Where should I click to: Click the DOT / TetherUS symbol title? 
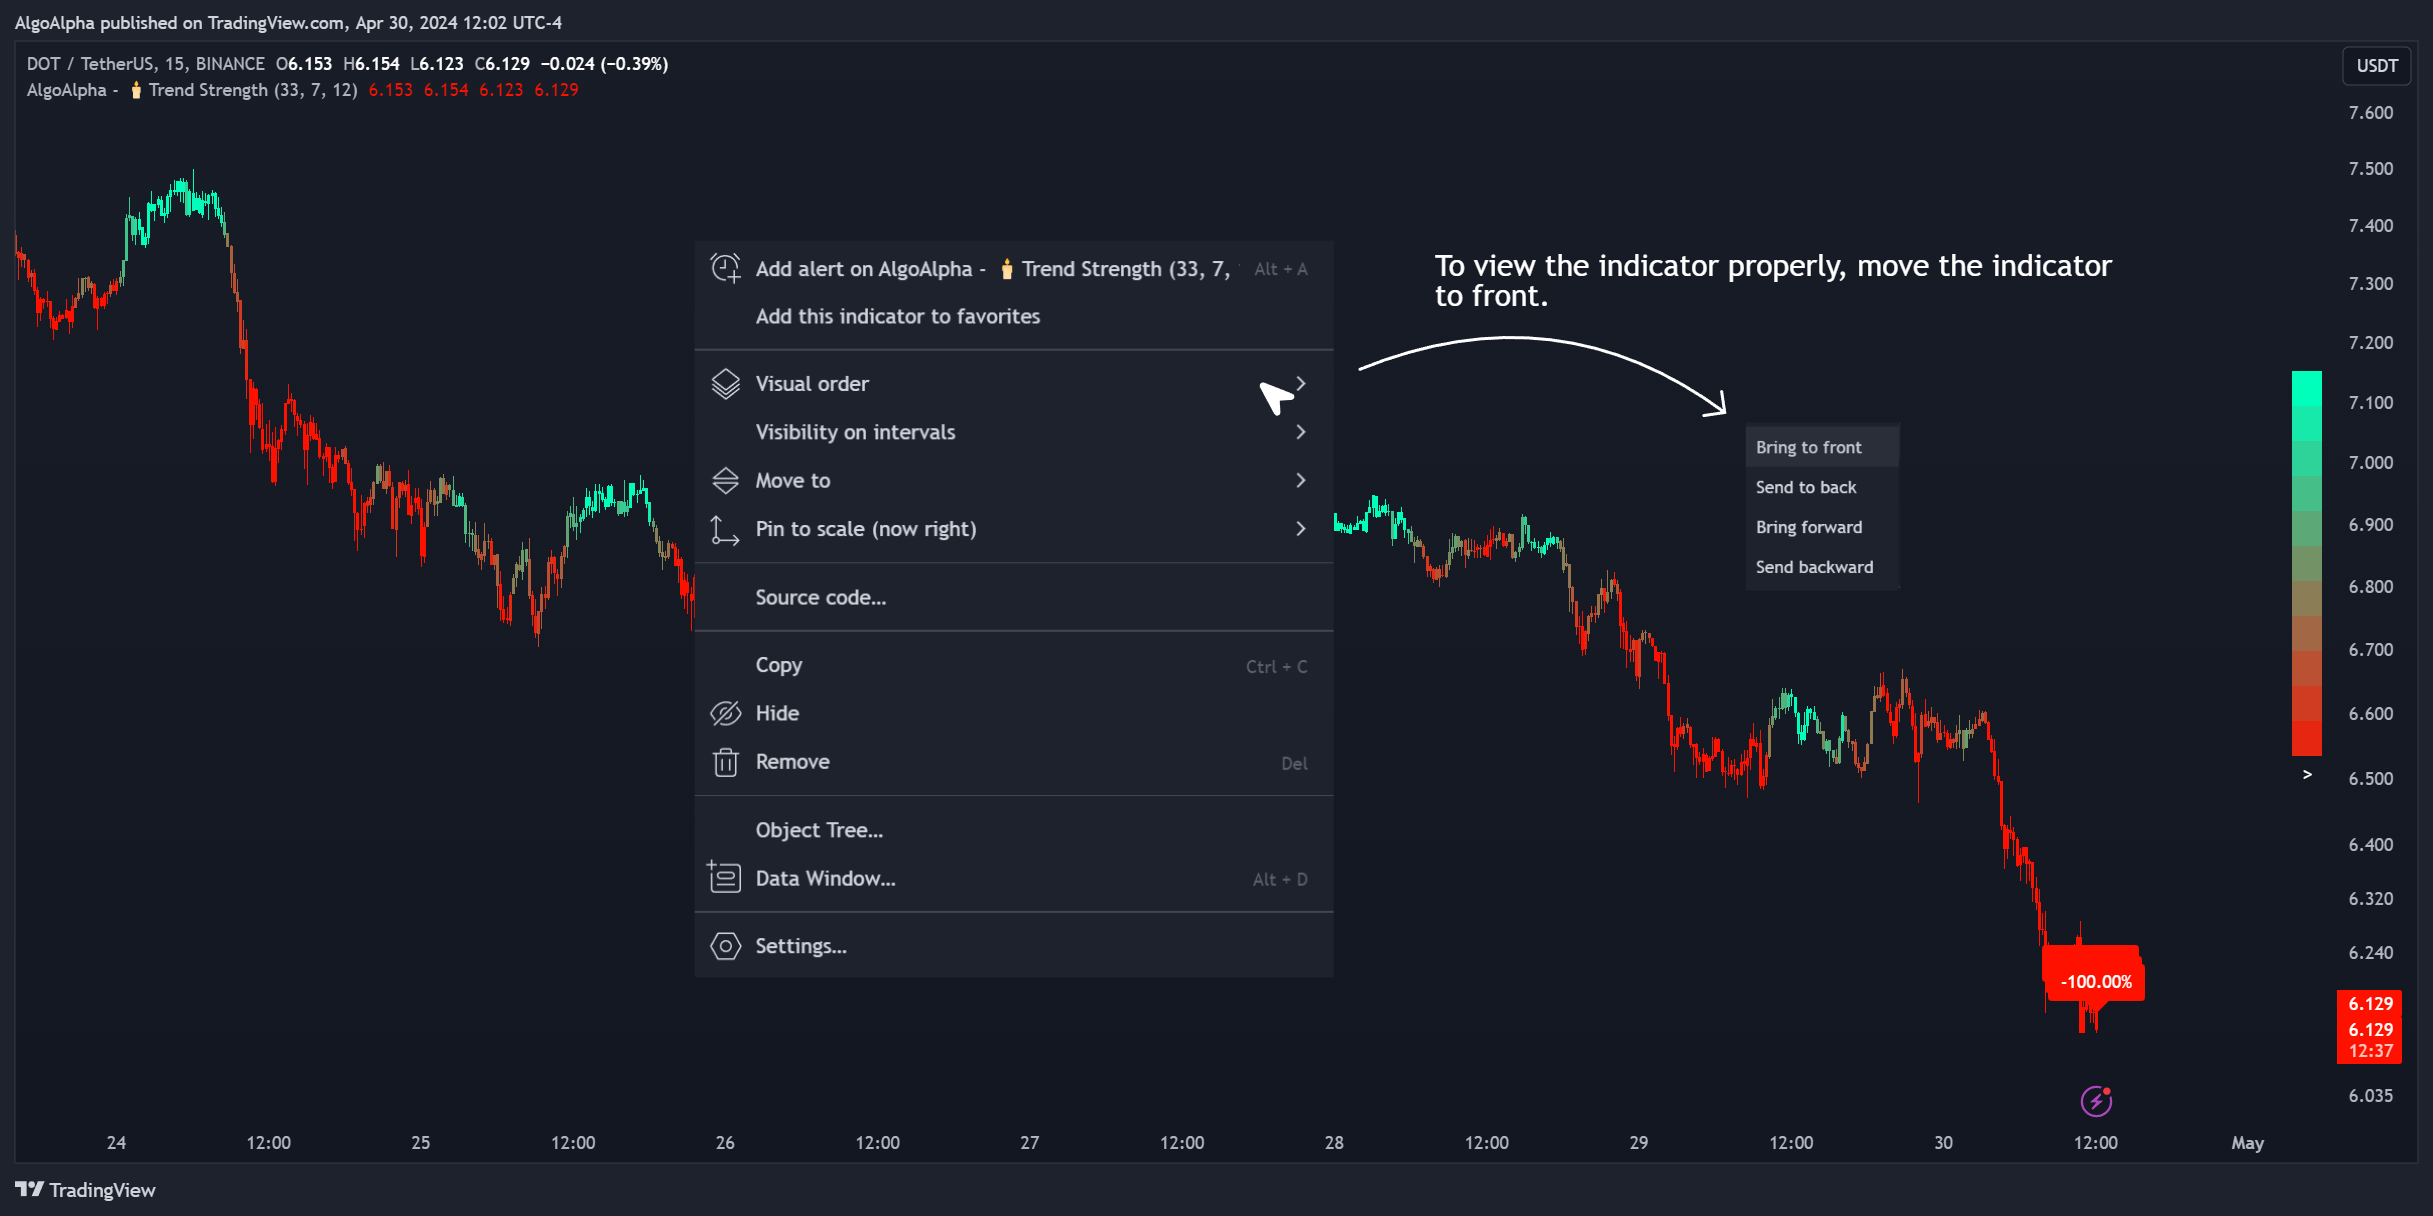pyautogui.click(x=145, y=64)
